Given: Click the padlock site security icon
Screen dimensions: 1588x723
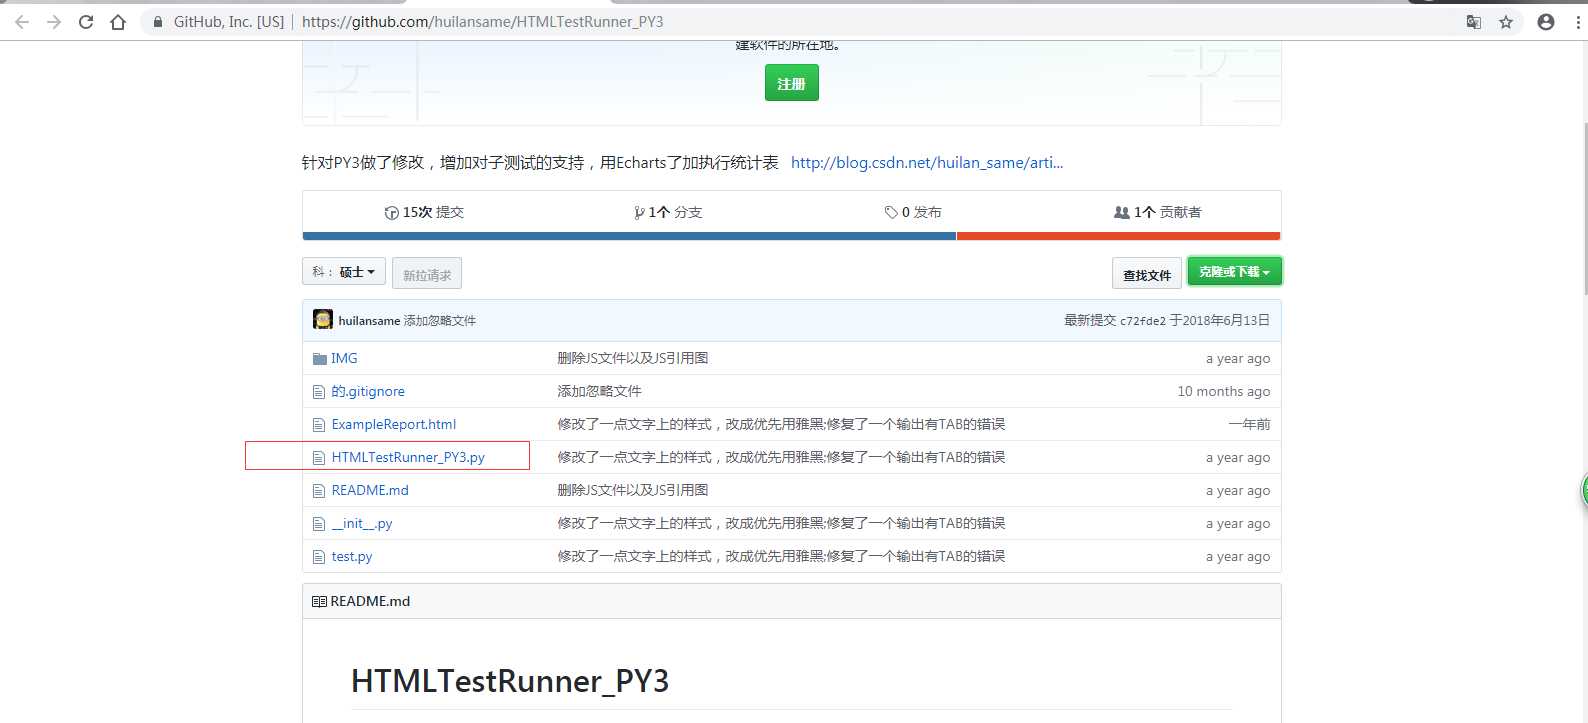Looking at the screenshot, I should tap(158, 22).
